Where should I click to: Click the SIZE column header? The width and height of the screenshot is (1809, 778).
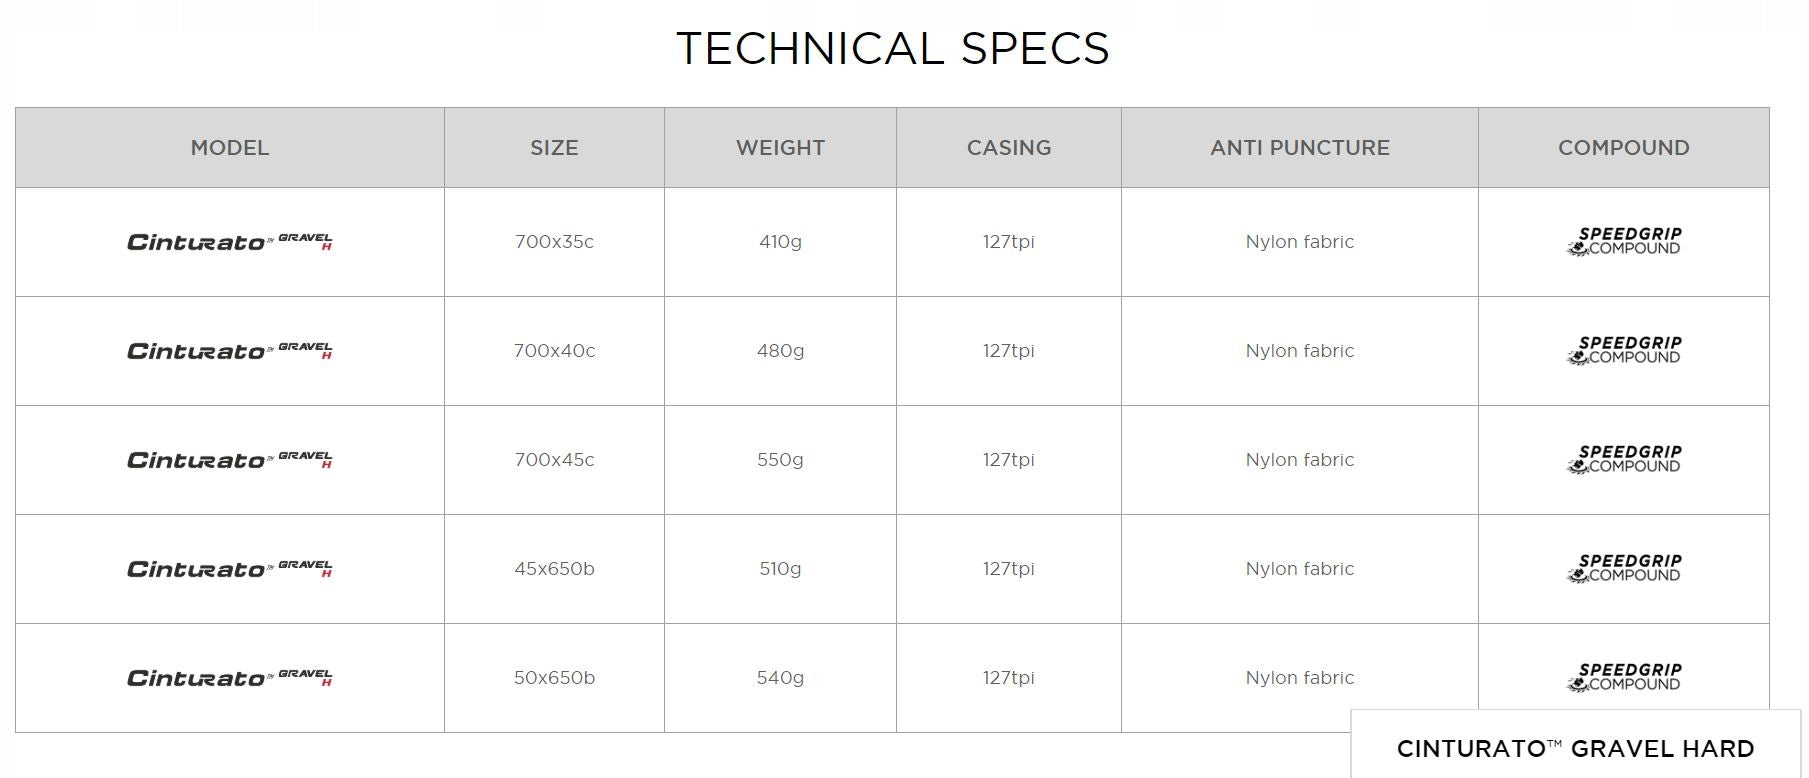pyautogui.click(x=554, y=148)
